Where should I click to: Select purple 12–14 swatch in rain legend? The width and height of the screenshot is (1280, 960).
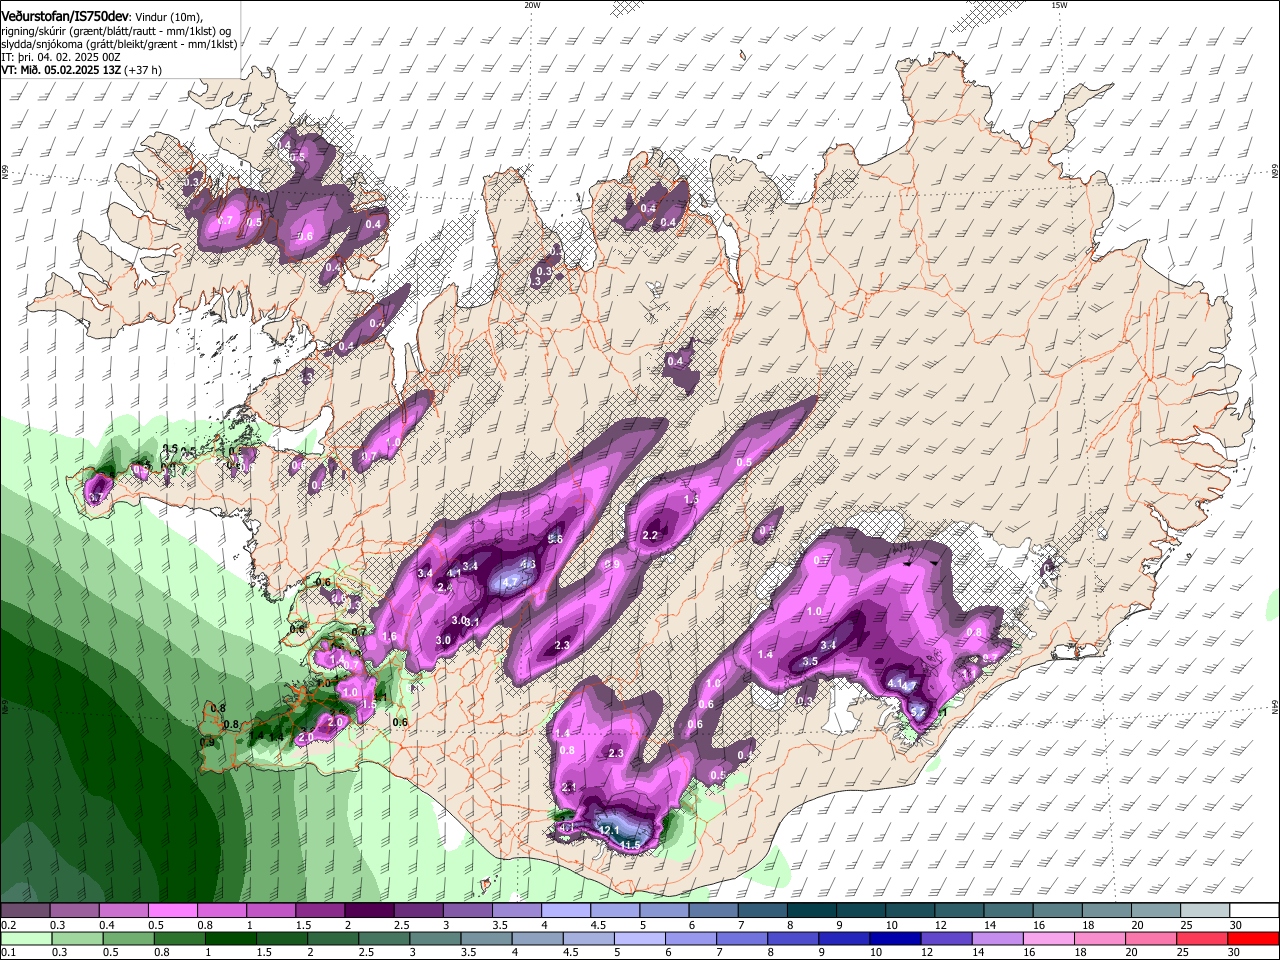pyautogui.click(x=947, y=938)
